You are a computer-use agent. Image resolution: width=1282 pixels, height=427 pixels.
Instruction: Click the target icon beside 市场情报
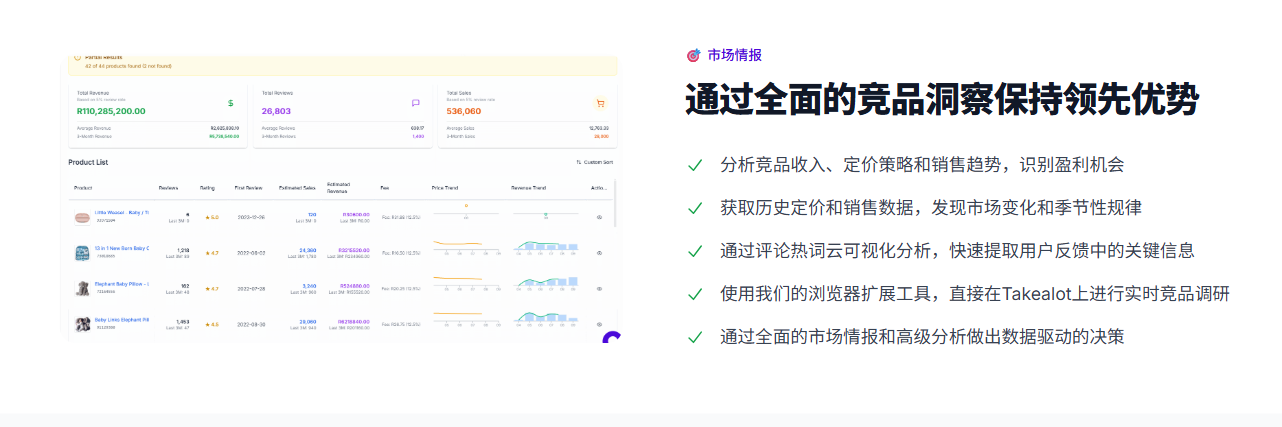click(x=693, y=56)
